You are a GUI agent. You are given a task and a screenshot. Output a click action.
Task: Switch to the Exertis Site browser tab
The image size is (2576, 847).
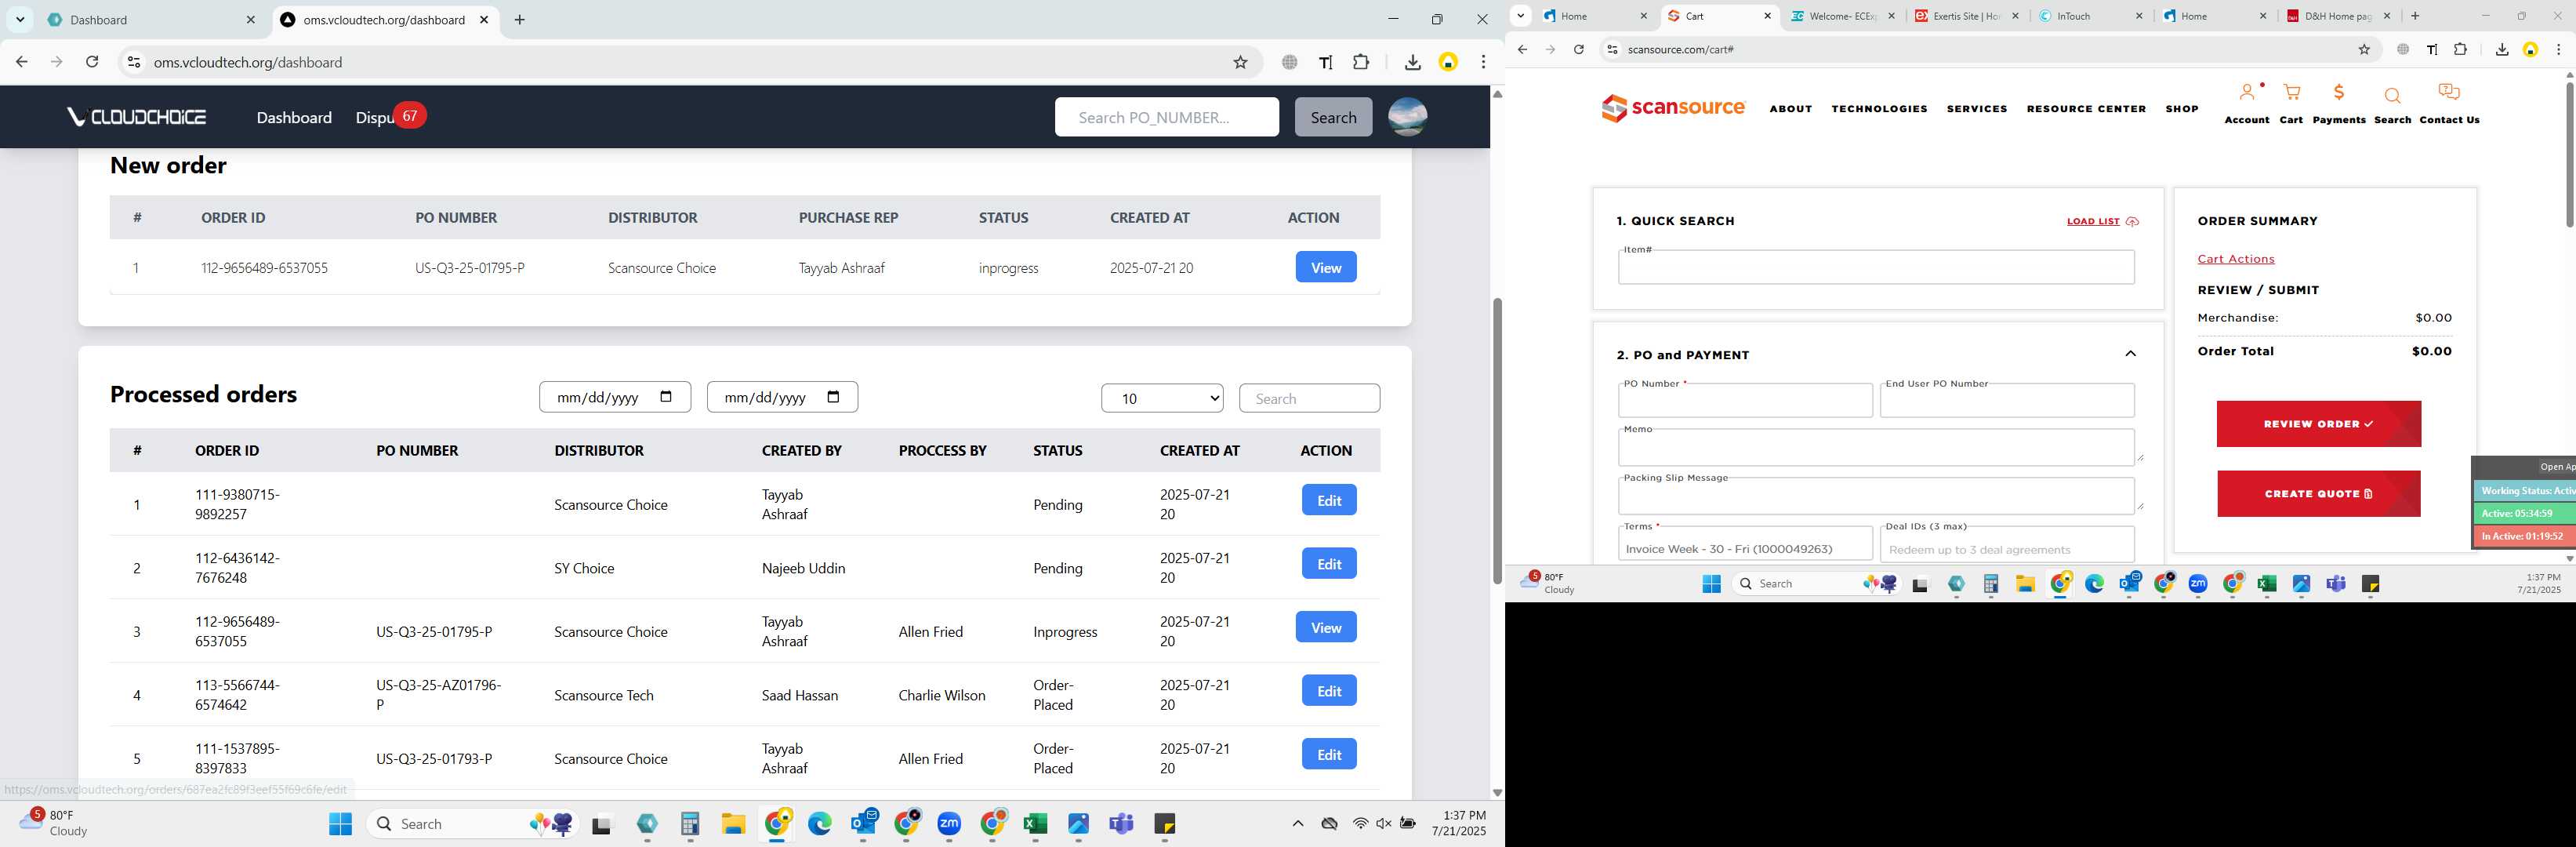[x=1966, y=16]
